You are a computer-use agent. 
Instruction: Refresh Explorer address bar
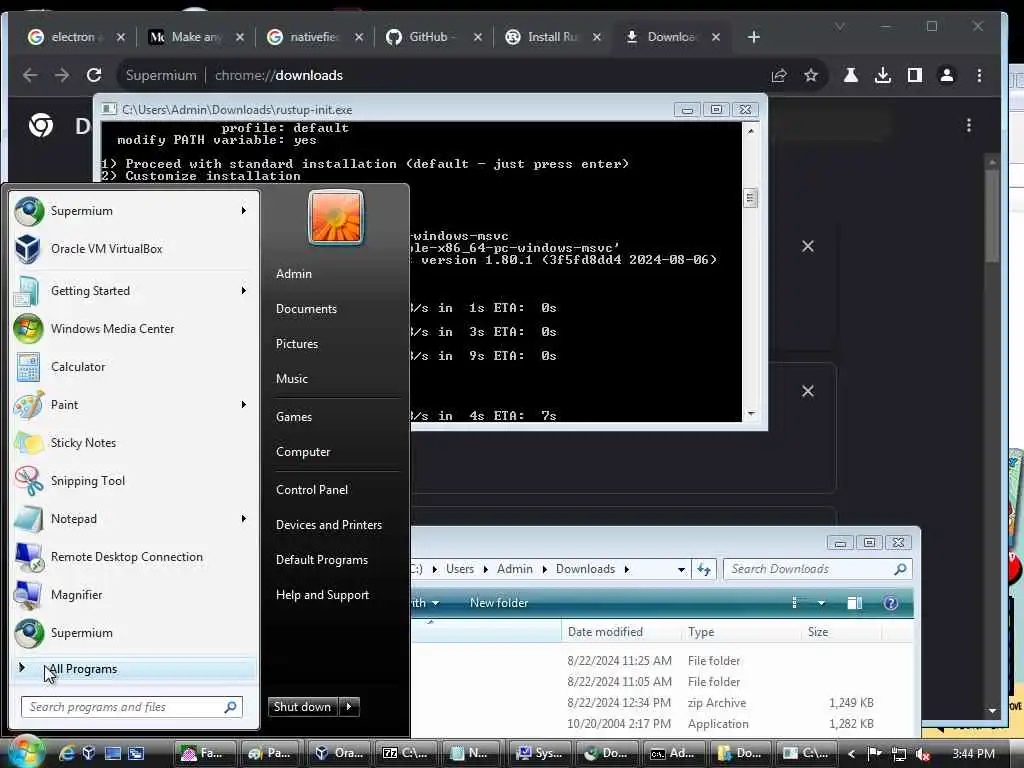(703, 569)
